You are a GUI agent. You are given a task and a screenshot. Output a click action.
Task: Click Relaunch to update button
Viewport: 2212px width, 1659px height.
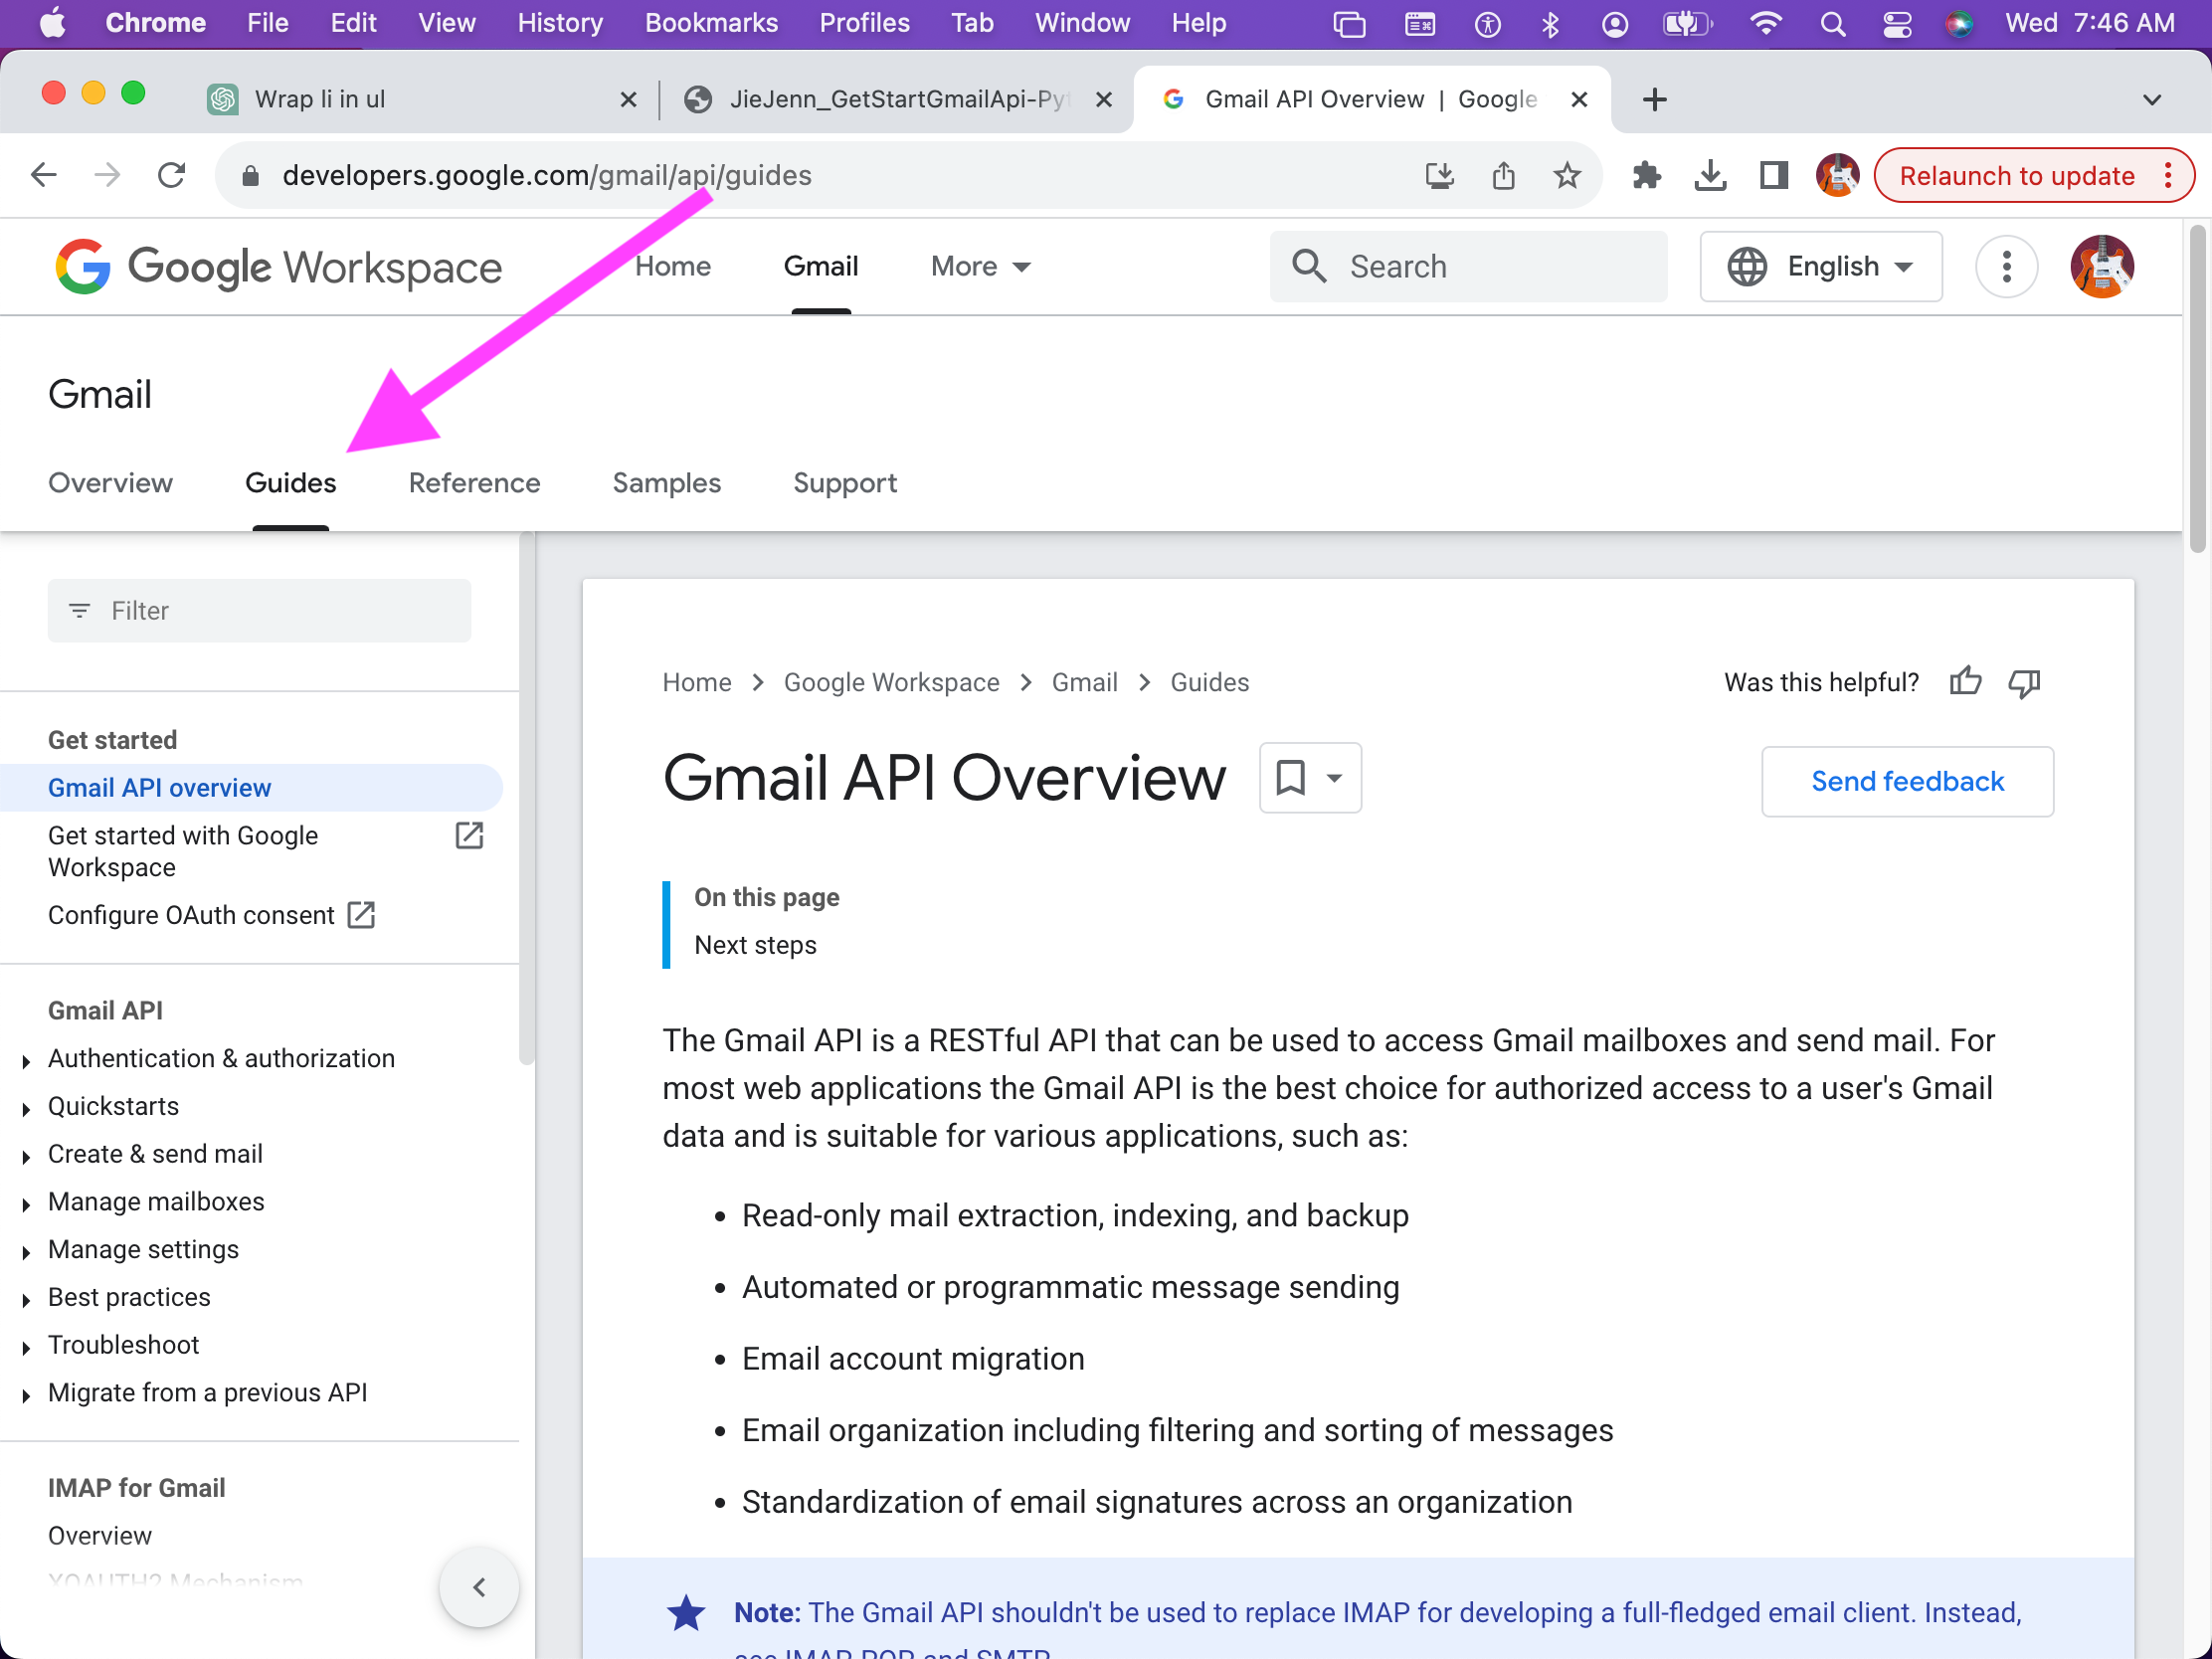[2033, 176]
